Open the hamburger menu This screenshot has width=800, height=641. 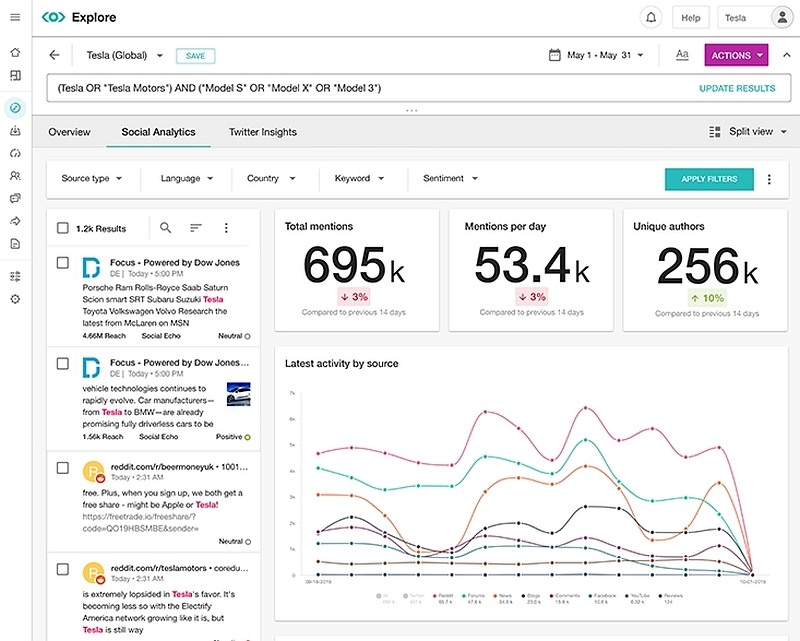coord(15,17)
